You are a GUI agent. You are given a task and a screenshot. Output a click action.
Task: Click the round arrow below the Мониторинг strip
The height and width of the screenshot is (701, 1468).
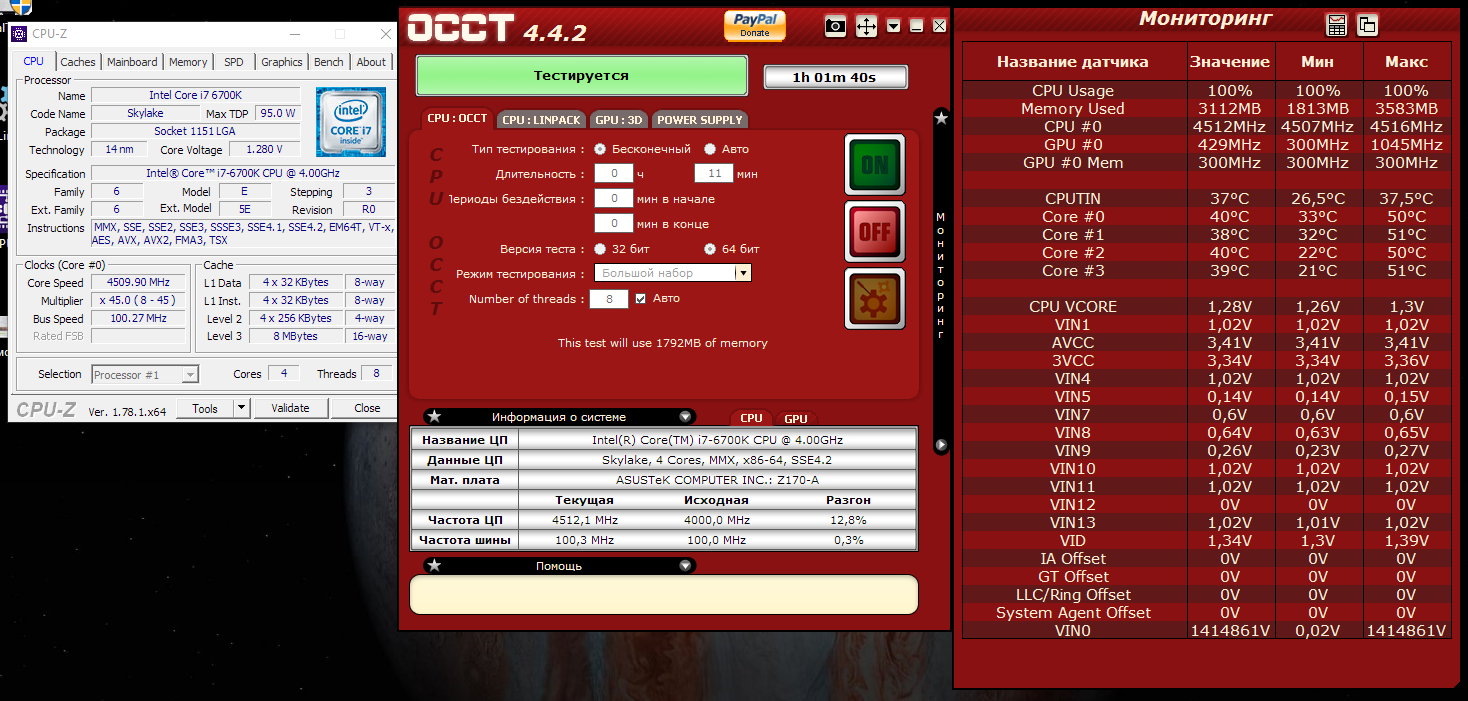click(x=941, y=444)
